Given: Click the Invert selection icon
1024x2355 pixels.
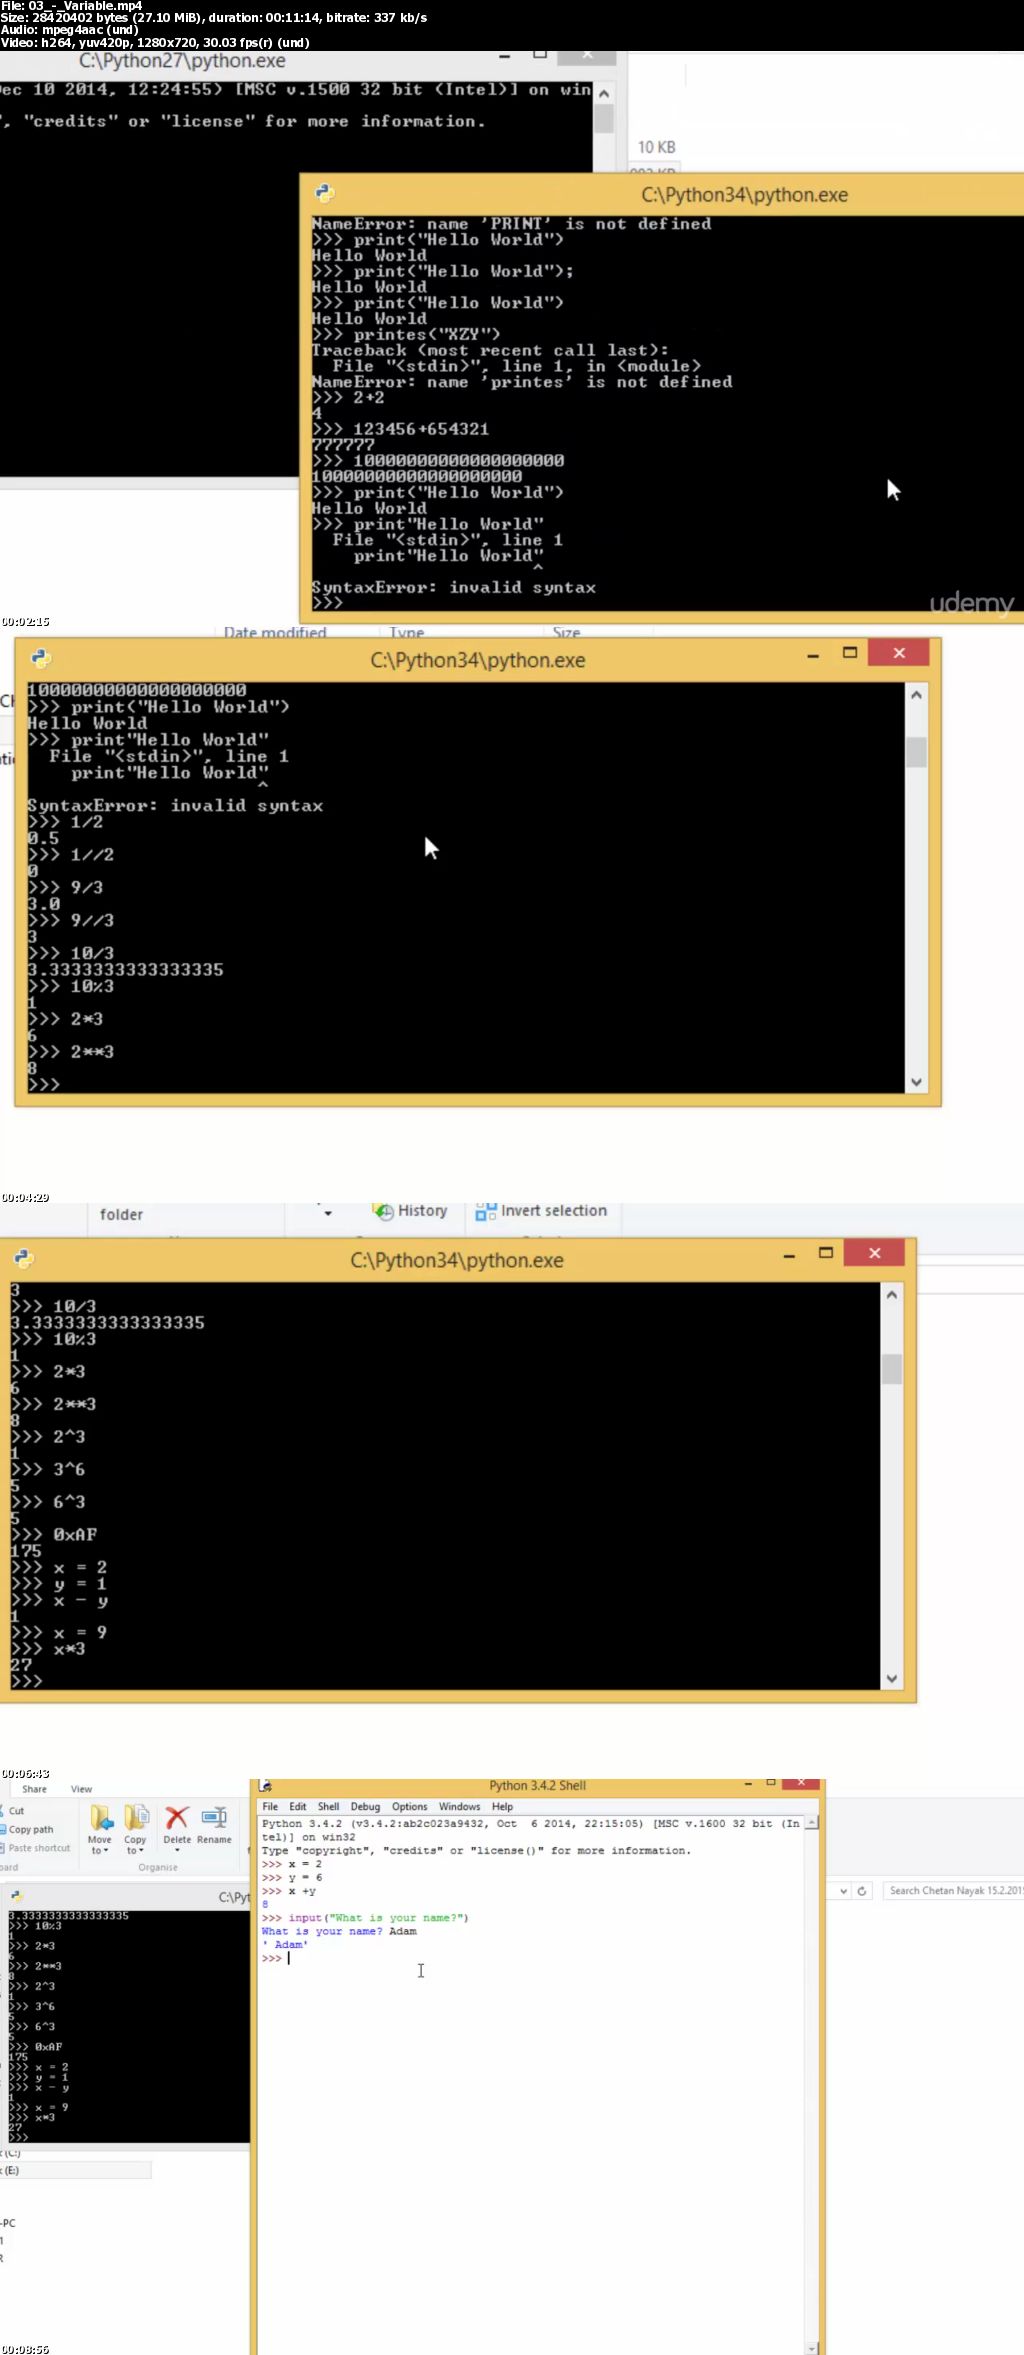Looking at the screenshot, I should click(x=486, y=1211).
